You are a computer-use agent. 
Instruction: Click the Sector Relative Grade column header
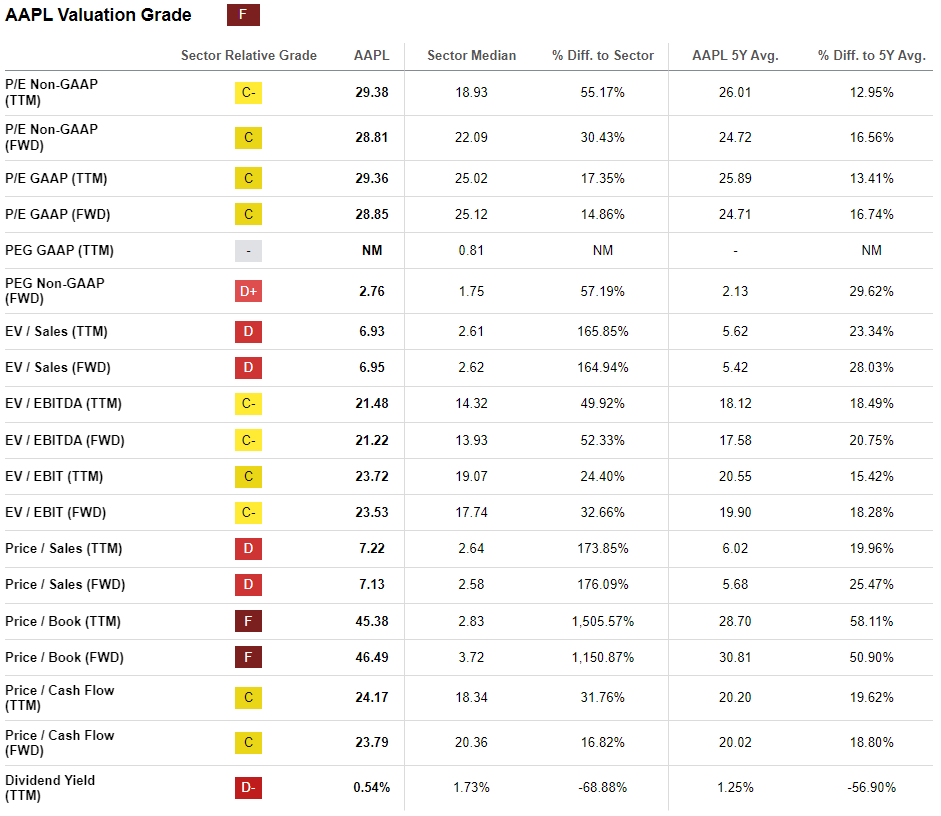[249, 56]
